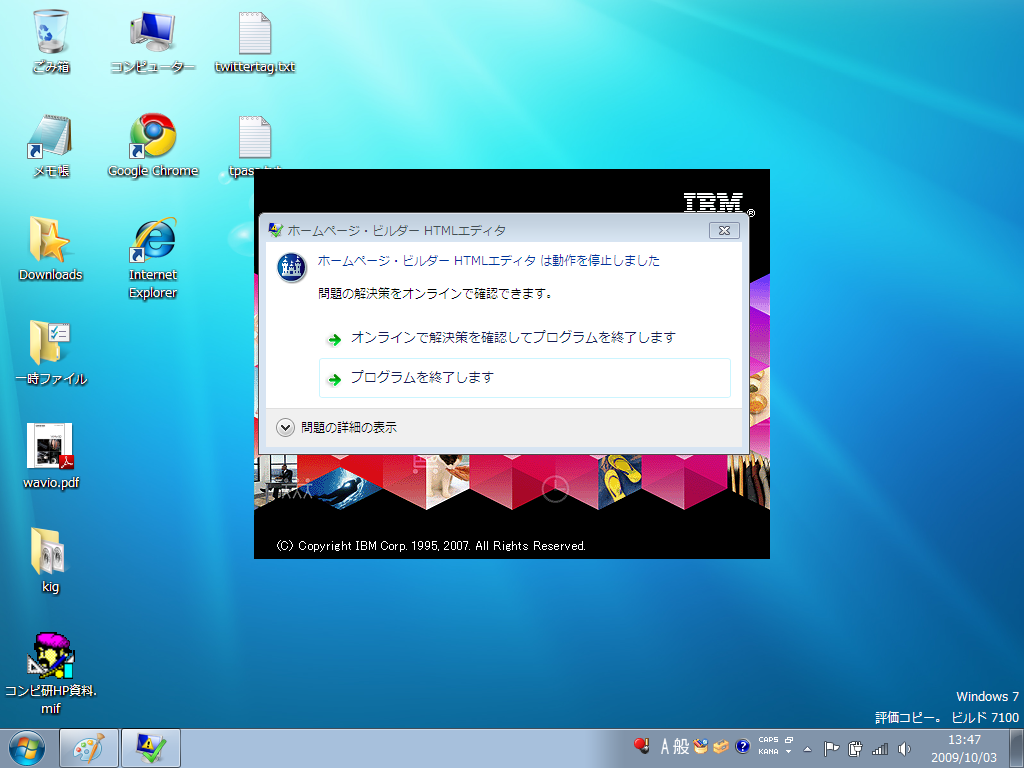Open the kig folder

coord(50,560)
